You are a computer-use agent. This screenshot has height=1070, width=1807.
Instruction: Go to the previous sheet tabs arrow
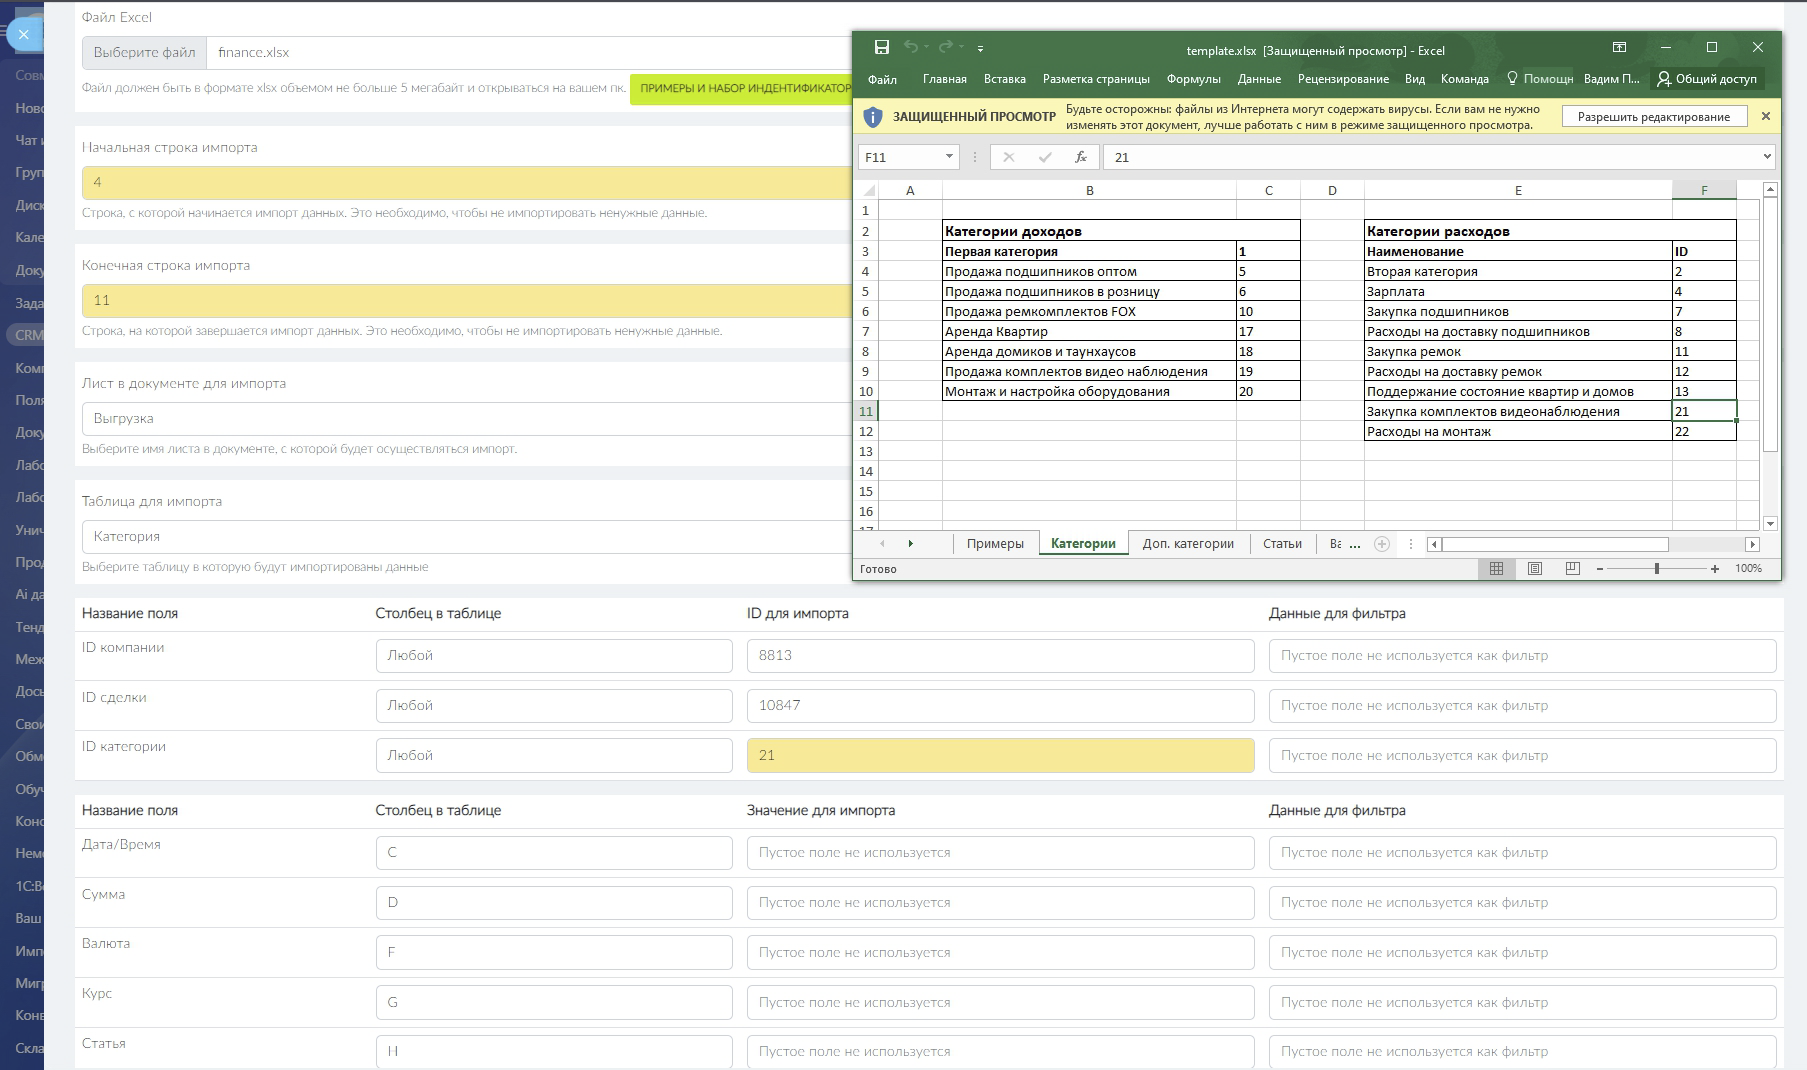click(882, 544)
